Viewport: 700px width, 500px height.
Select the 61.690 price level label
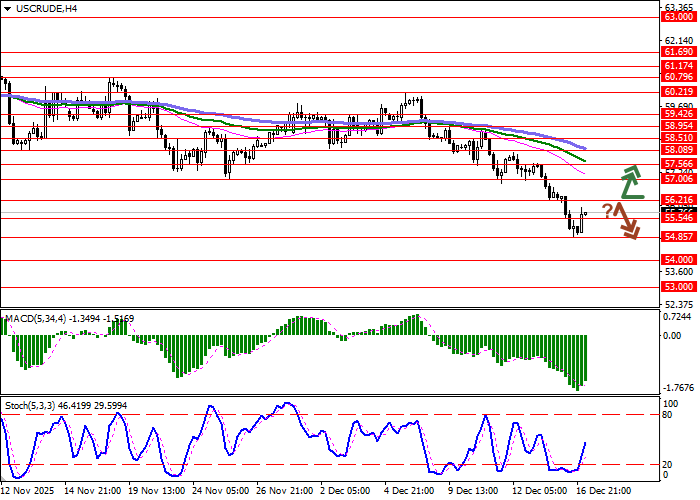(678, 51)
